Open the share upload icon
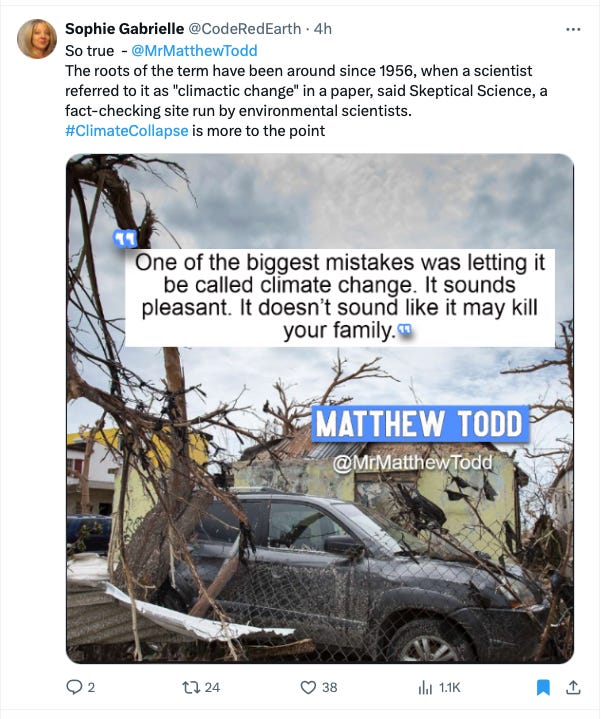The height and width of the screenshot is (719, 601). (x=573, y=687)
